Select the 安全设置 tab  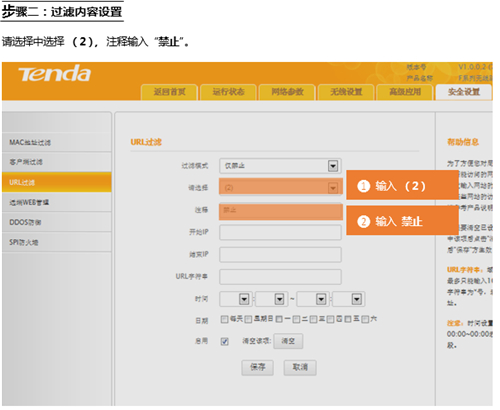click(464, 92)
